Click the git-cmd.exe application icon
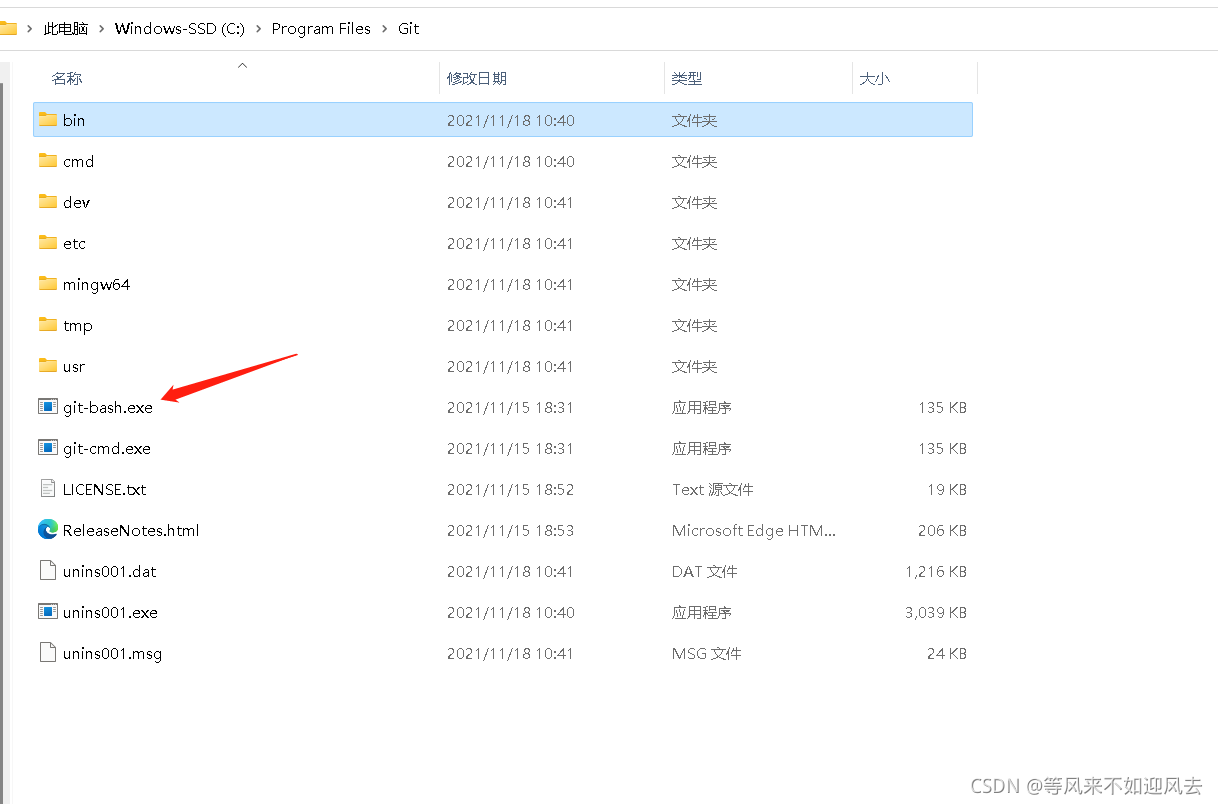1218x804 pixels. [48, 447]
